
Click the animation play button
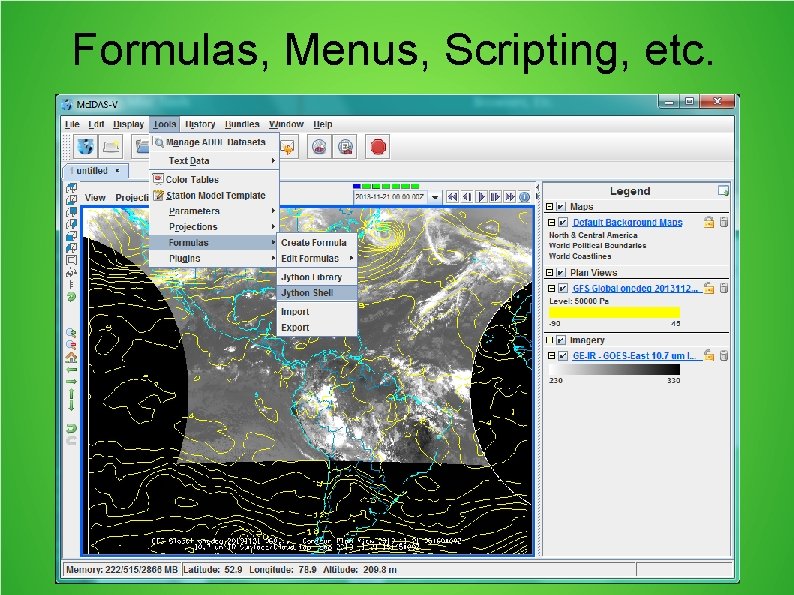point(481,196)
